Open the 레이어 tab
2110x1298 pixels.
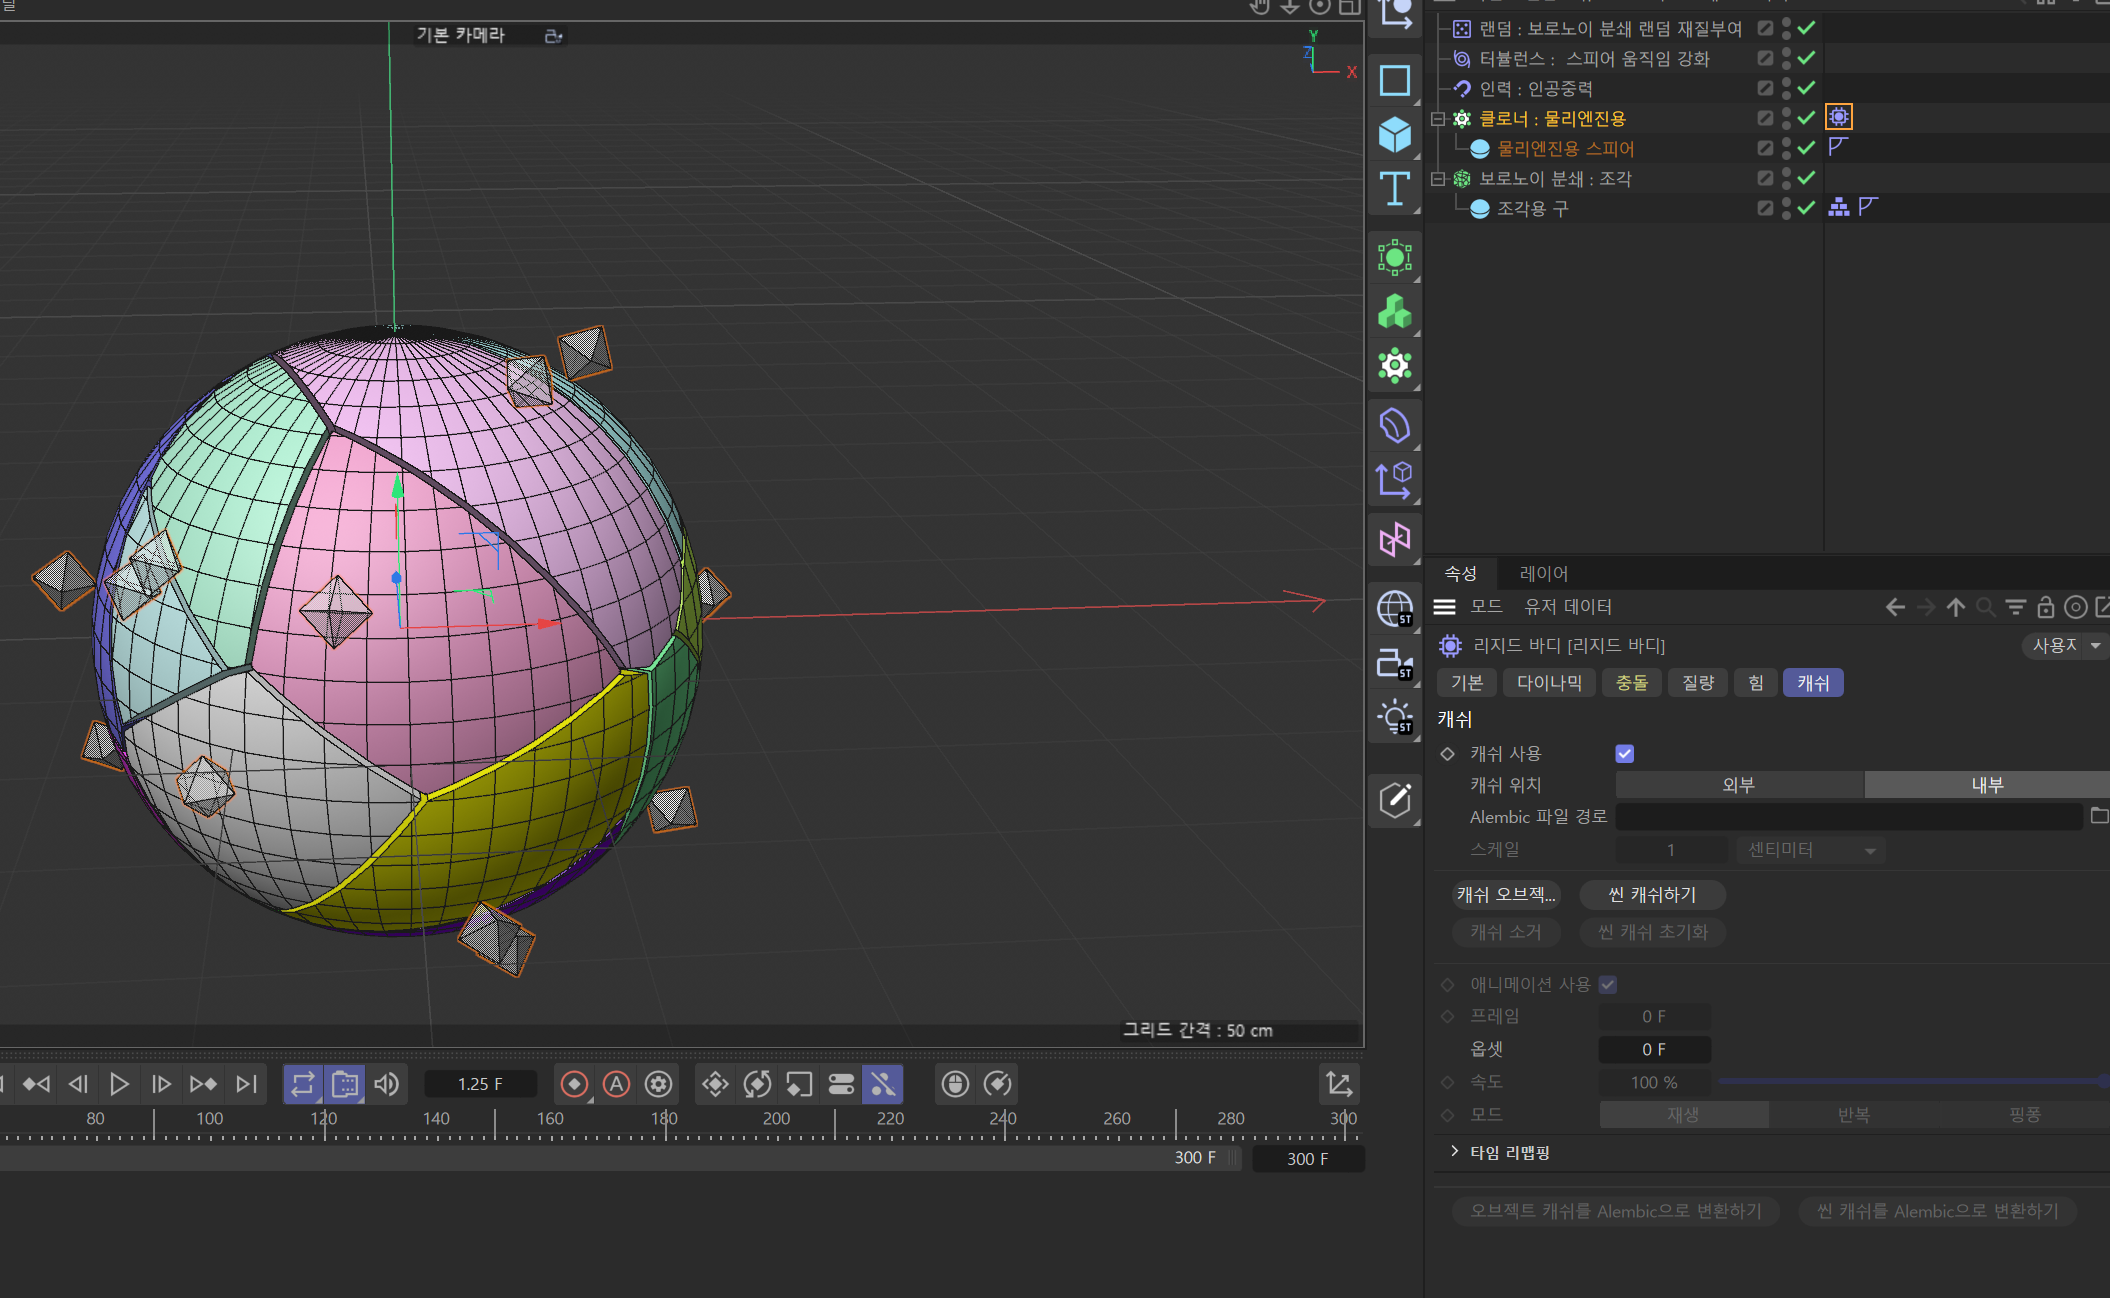point(1543,574)
